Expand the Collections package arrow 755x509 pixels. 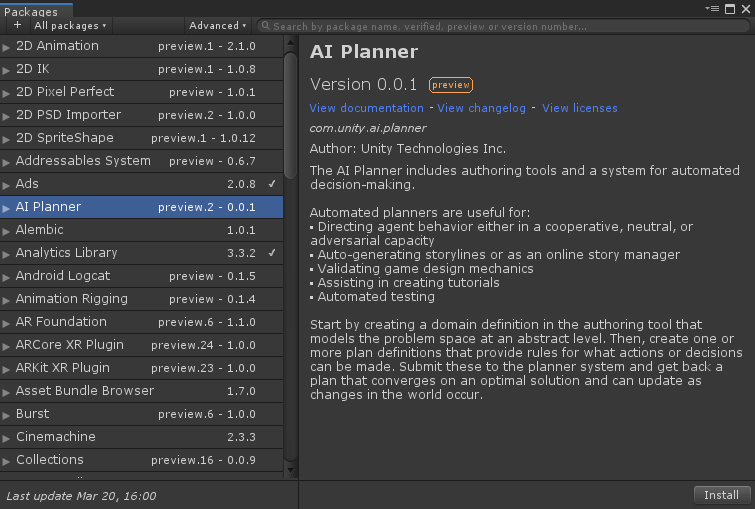click(6, 461)
